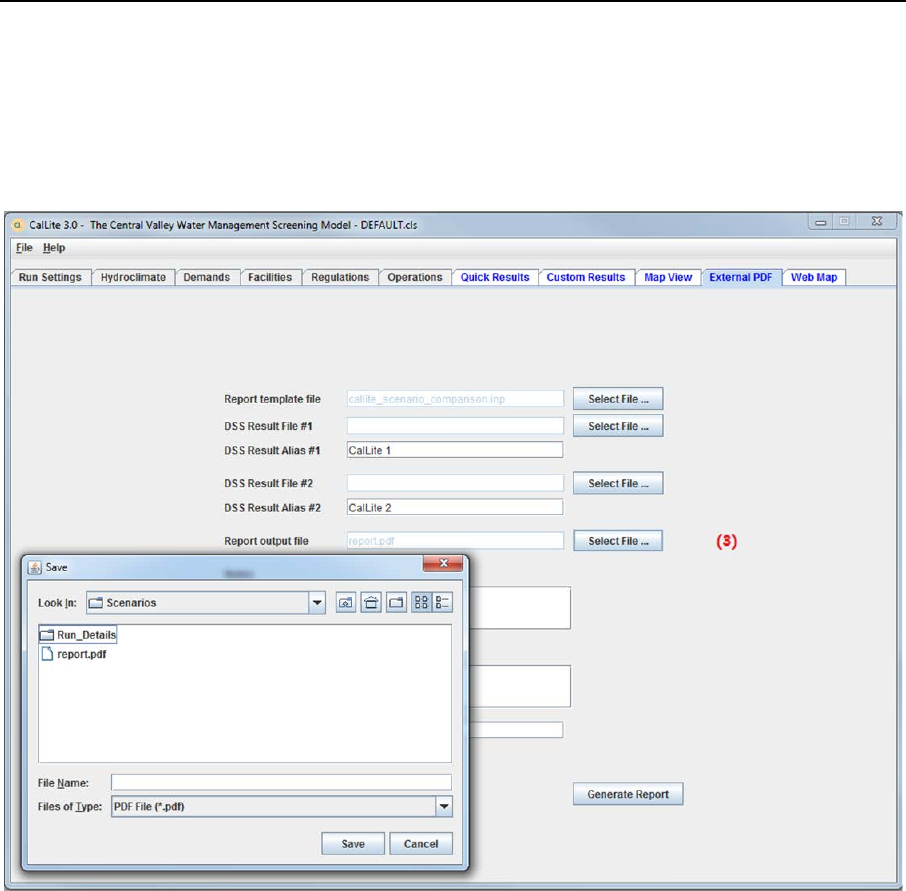Screen dimensions: 906x891
Task: Click the Up One Level icon
Action: click(346, 603)
